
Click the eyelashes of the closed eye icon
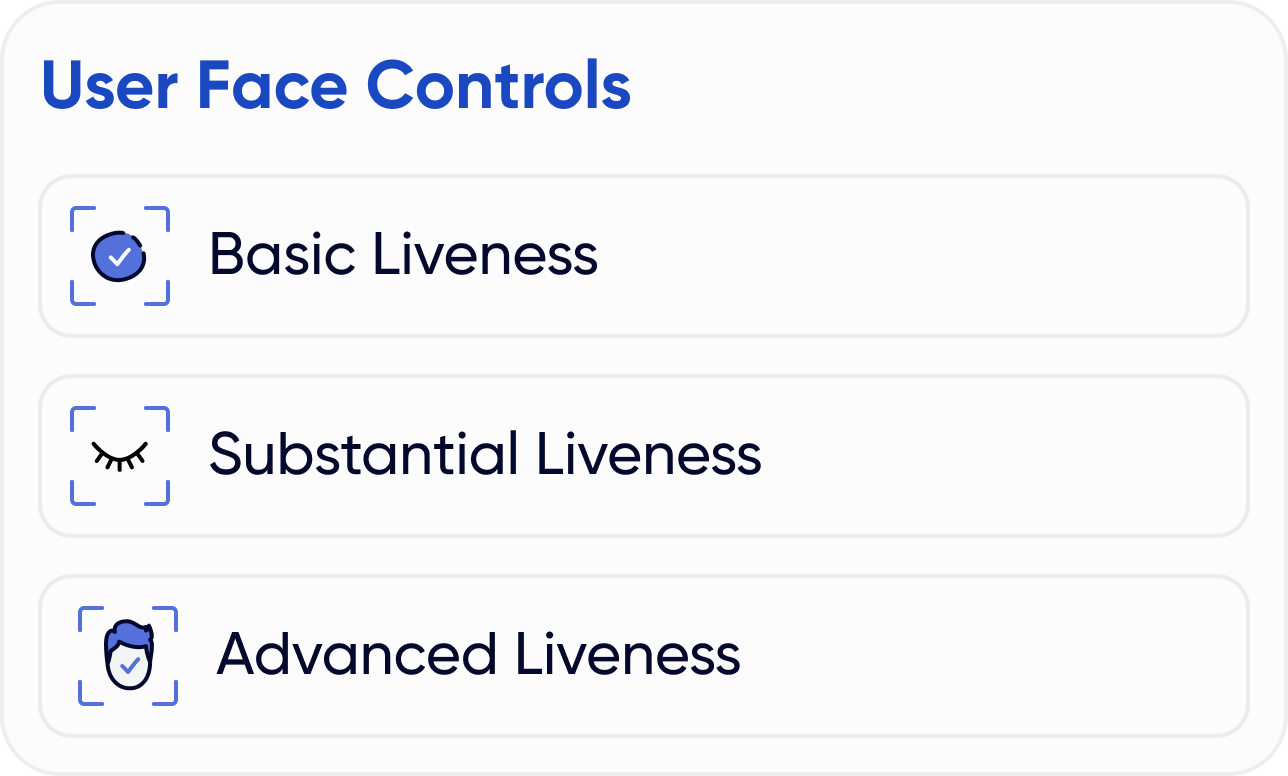coord(119,462)
